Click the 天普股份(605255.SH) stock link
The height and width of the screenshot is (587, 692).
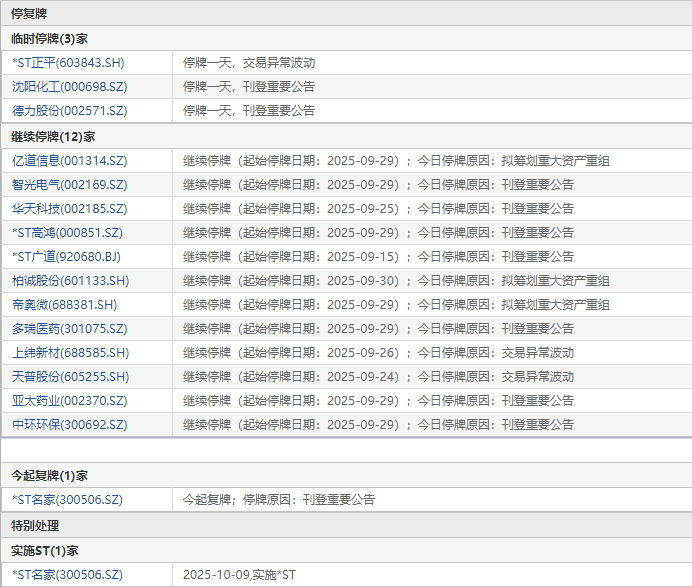[70, 377]
